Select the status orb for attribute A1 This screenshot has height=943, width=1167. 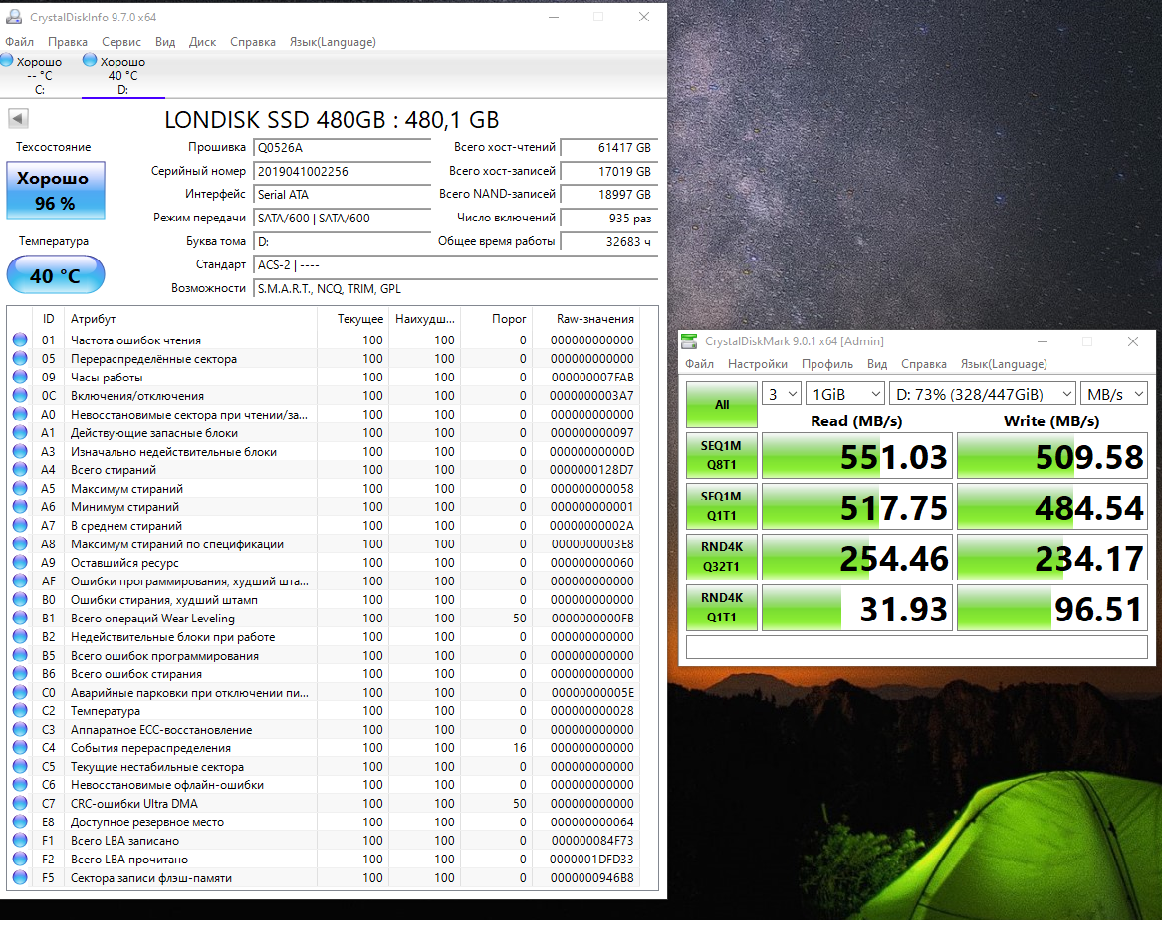[x=20, y=432]
